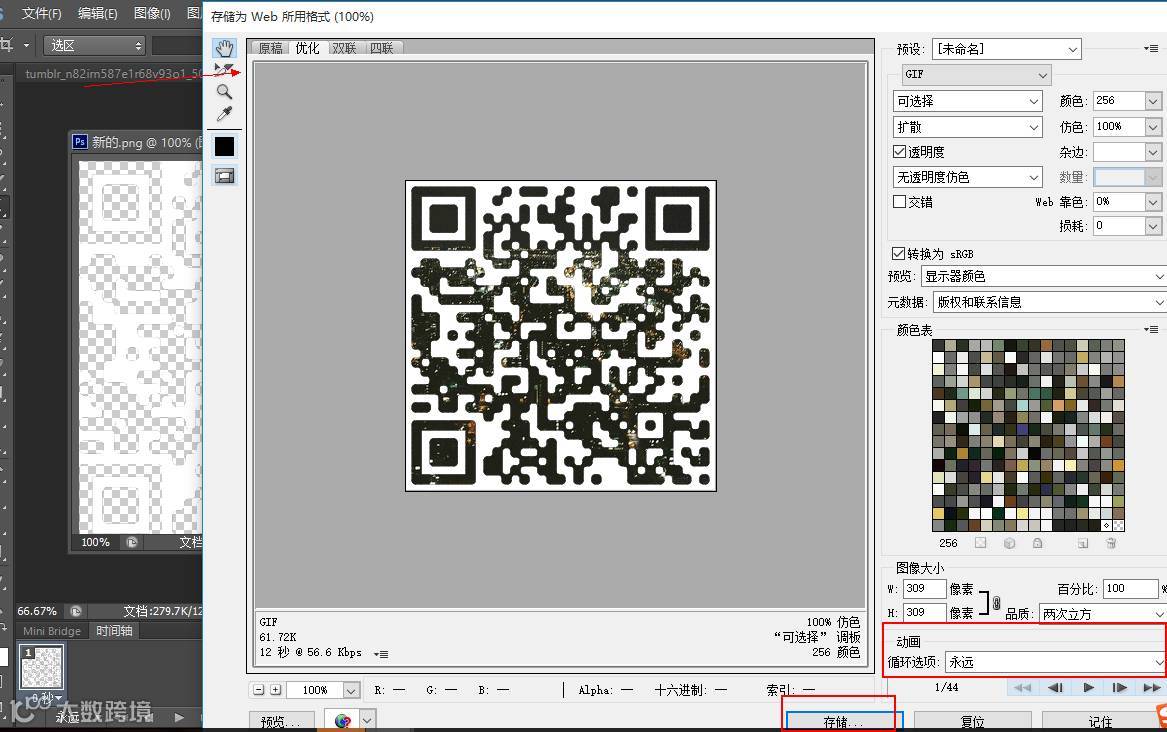
Task: Jump to the last animation frame
Action: (1152, 687)
